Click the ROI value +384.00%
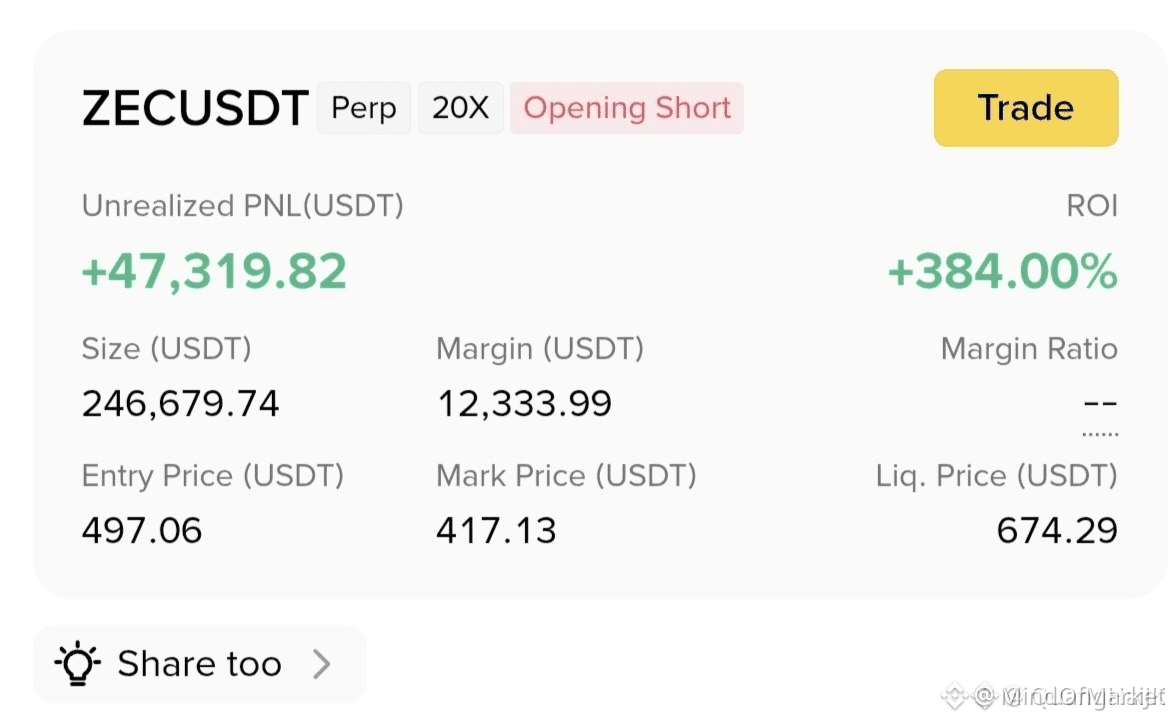 pos(1002,271)
